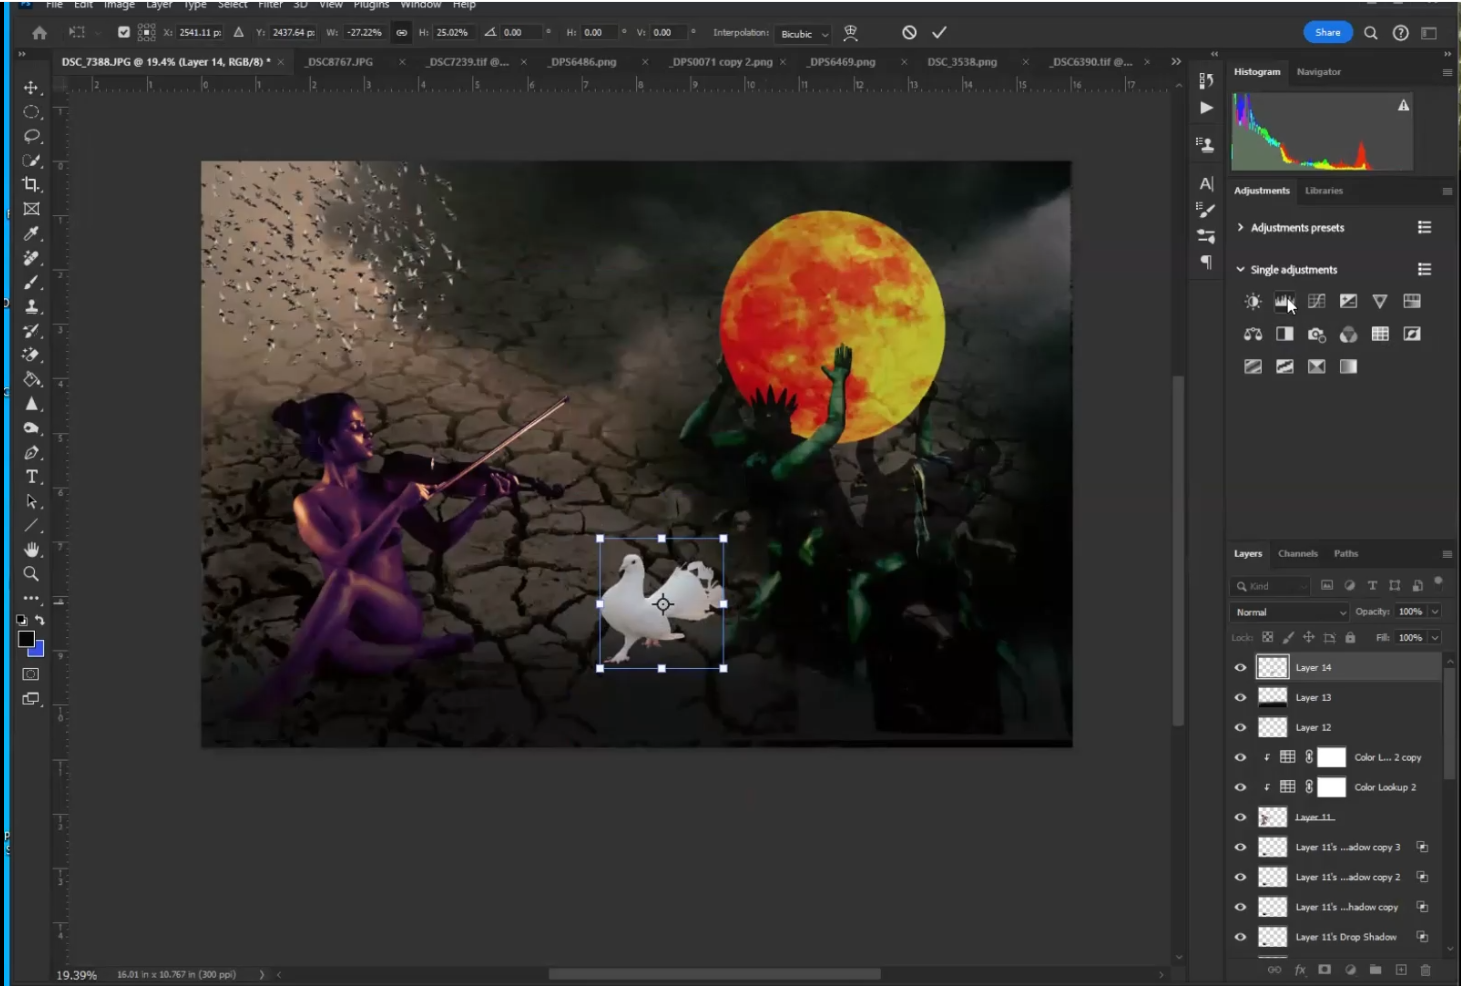The width and height of the screenshot is (1461, 986).
Task: Add a Levels adjustment layer
Action: (x=1284, y=301)
